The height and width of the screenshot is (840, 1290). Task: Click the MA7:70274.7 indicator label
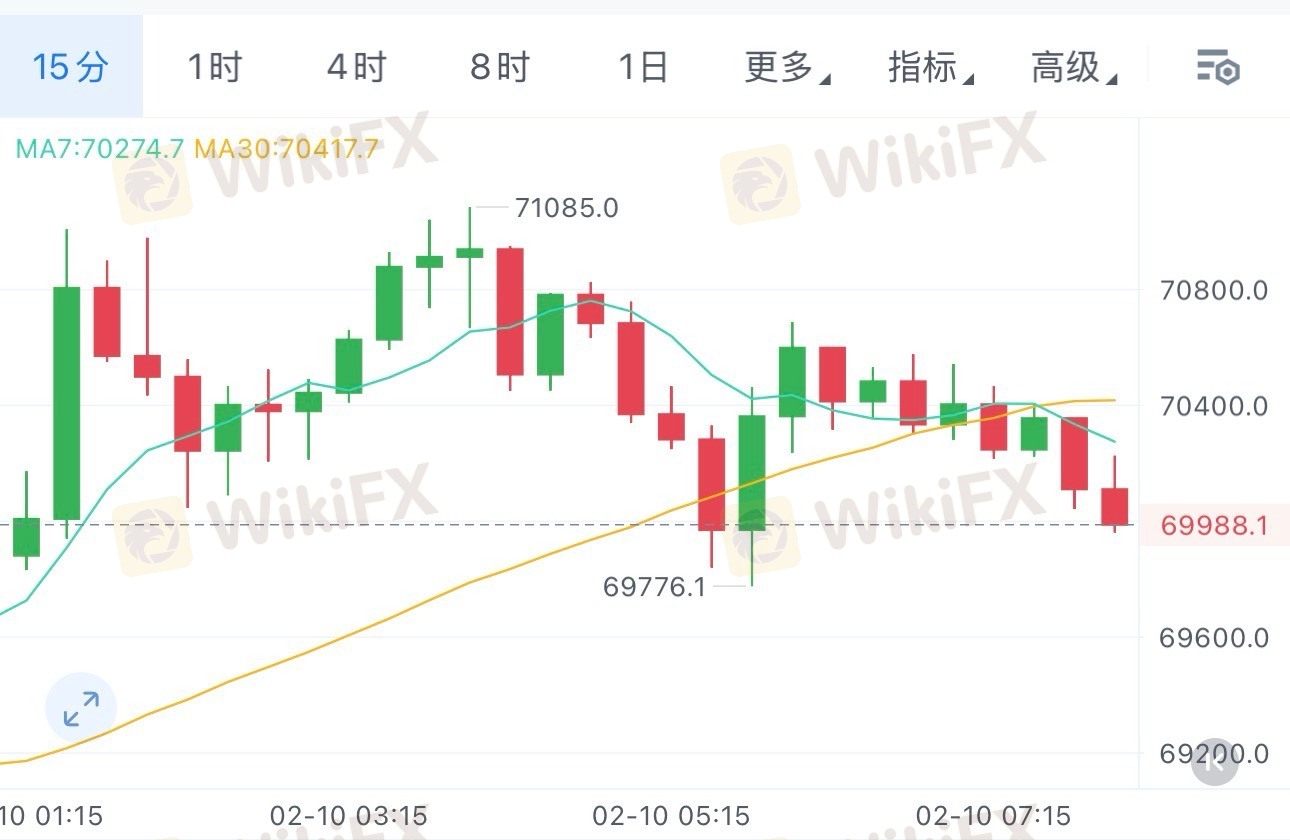click(100, 149)
